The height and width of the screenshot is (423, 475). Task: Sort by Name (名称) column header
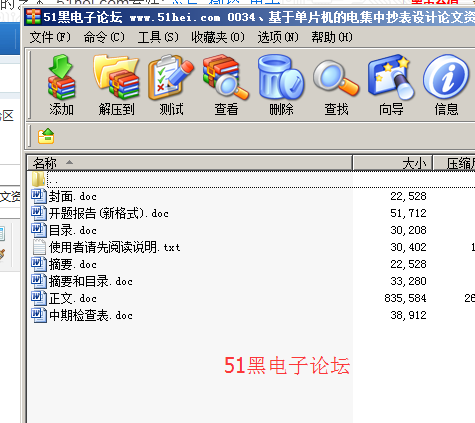pyautogui.click(x=189, y=163)
